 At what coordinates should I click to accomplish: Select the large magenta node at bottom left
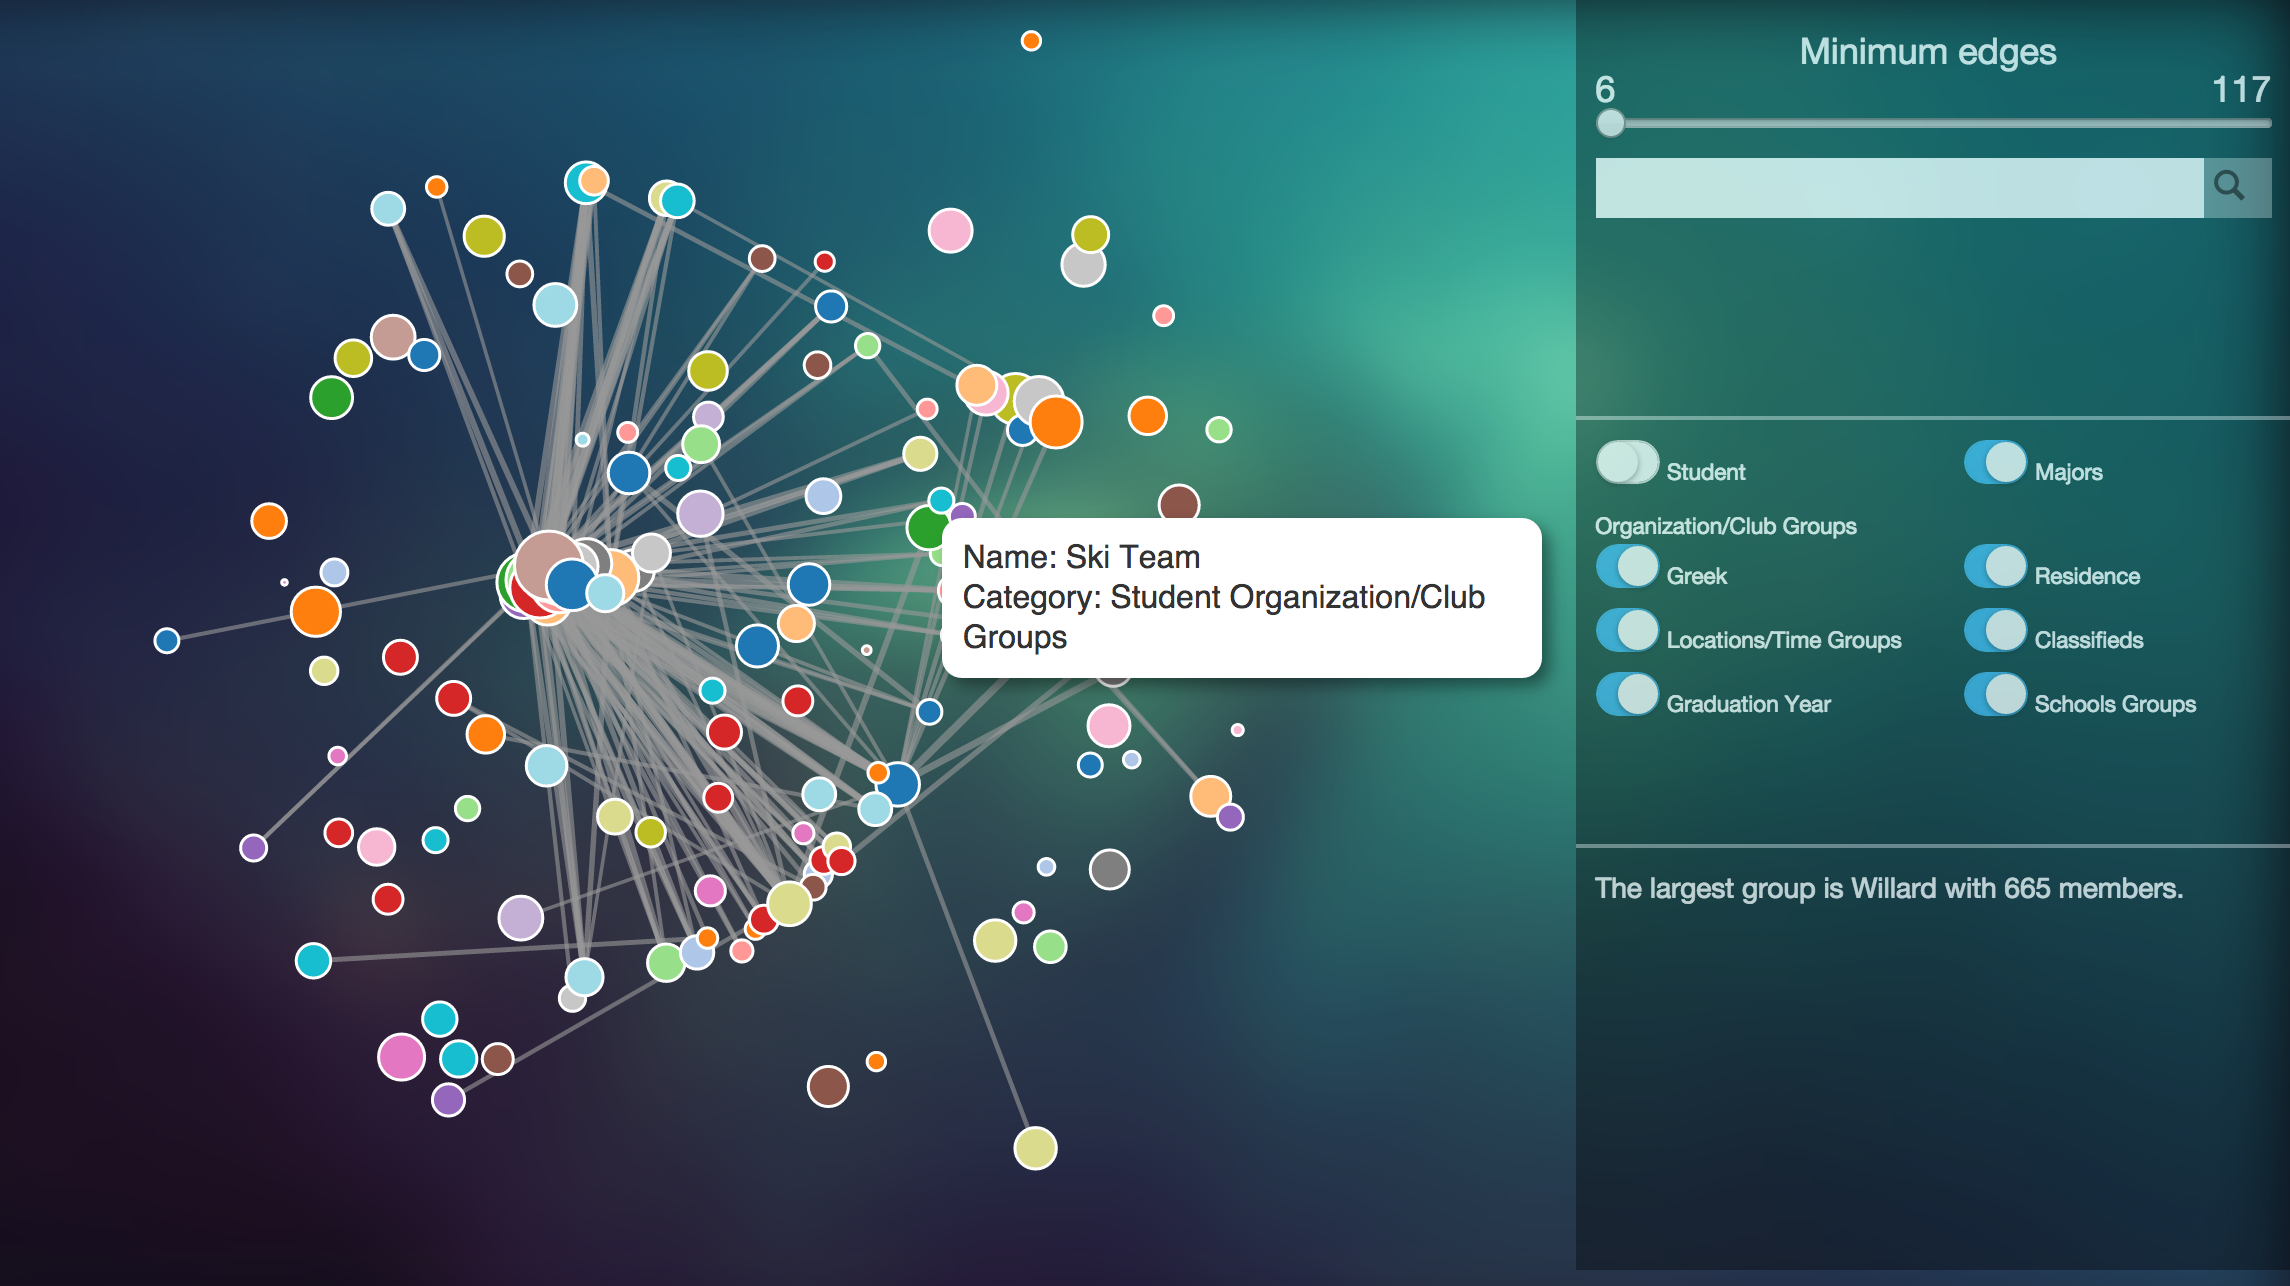click(x=401, y=1057)
